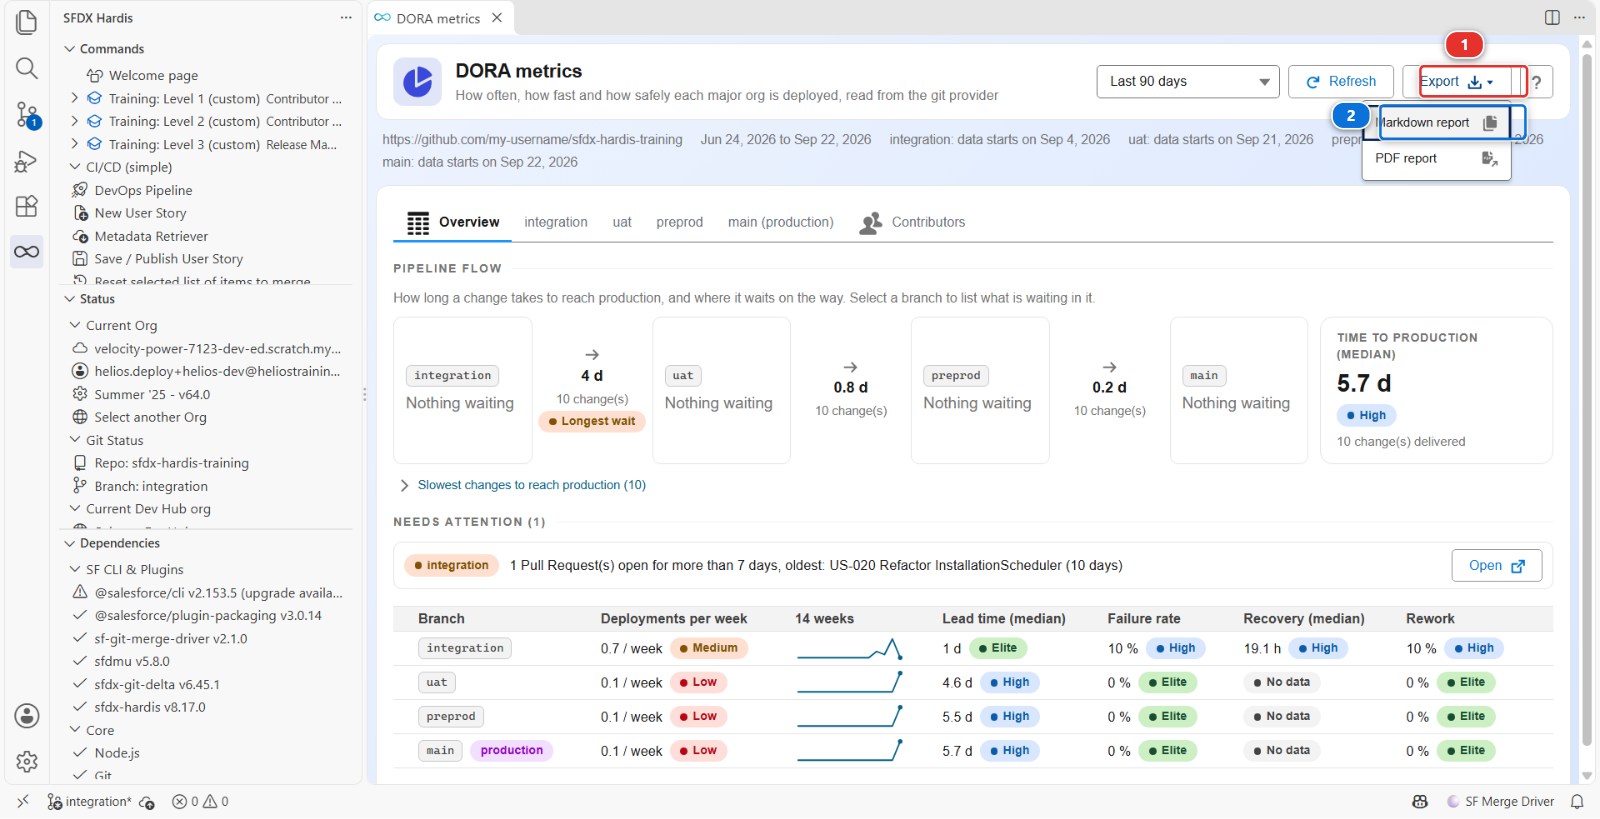Collapse the Current Org group
This screenshot has width=1600, height=819.
(75, 325)
